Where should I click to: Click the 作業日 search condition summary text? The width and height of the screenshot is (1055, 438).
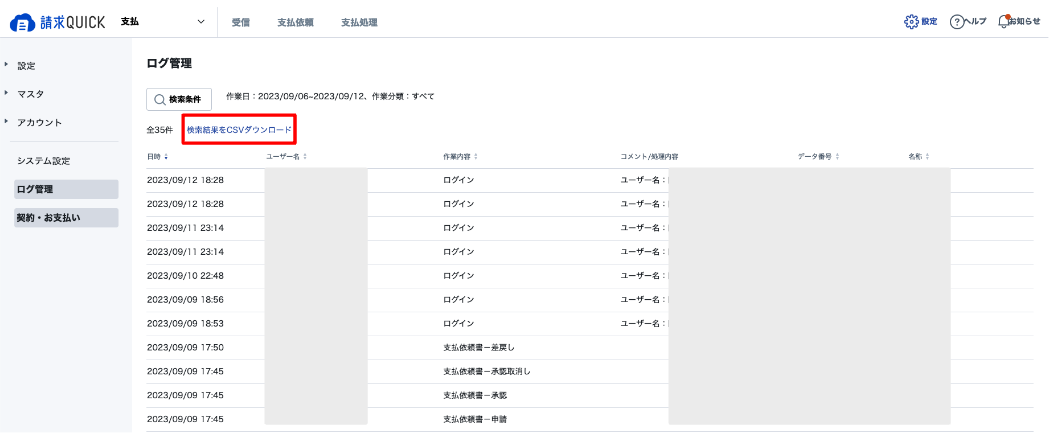(x=330, y=96)
